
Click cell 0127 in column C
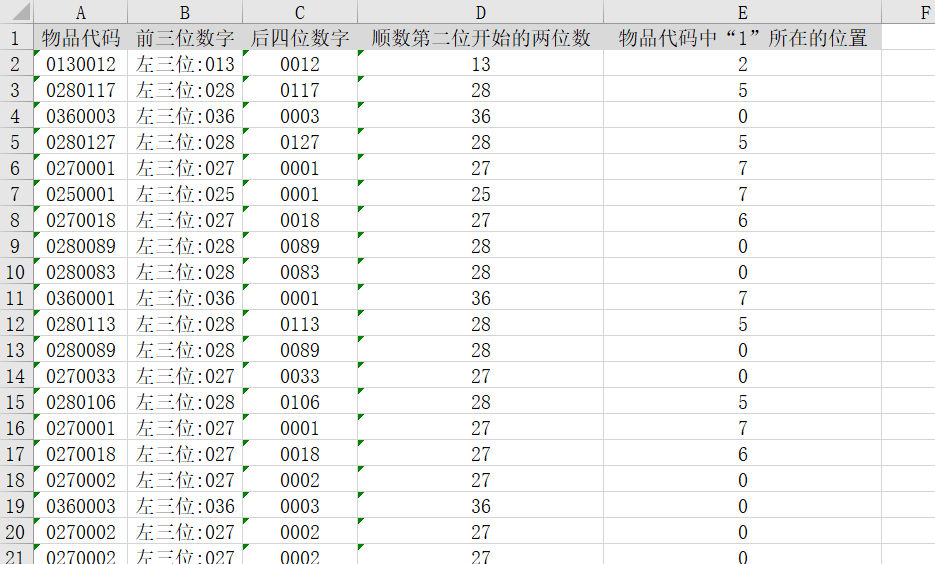300,141
